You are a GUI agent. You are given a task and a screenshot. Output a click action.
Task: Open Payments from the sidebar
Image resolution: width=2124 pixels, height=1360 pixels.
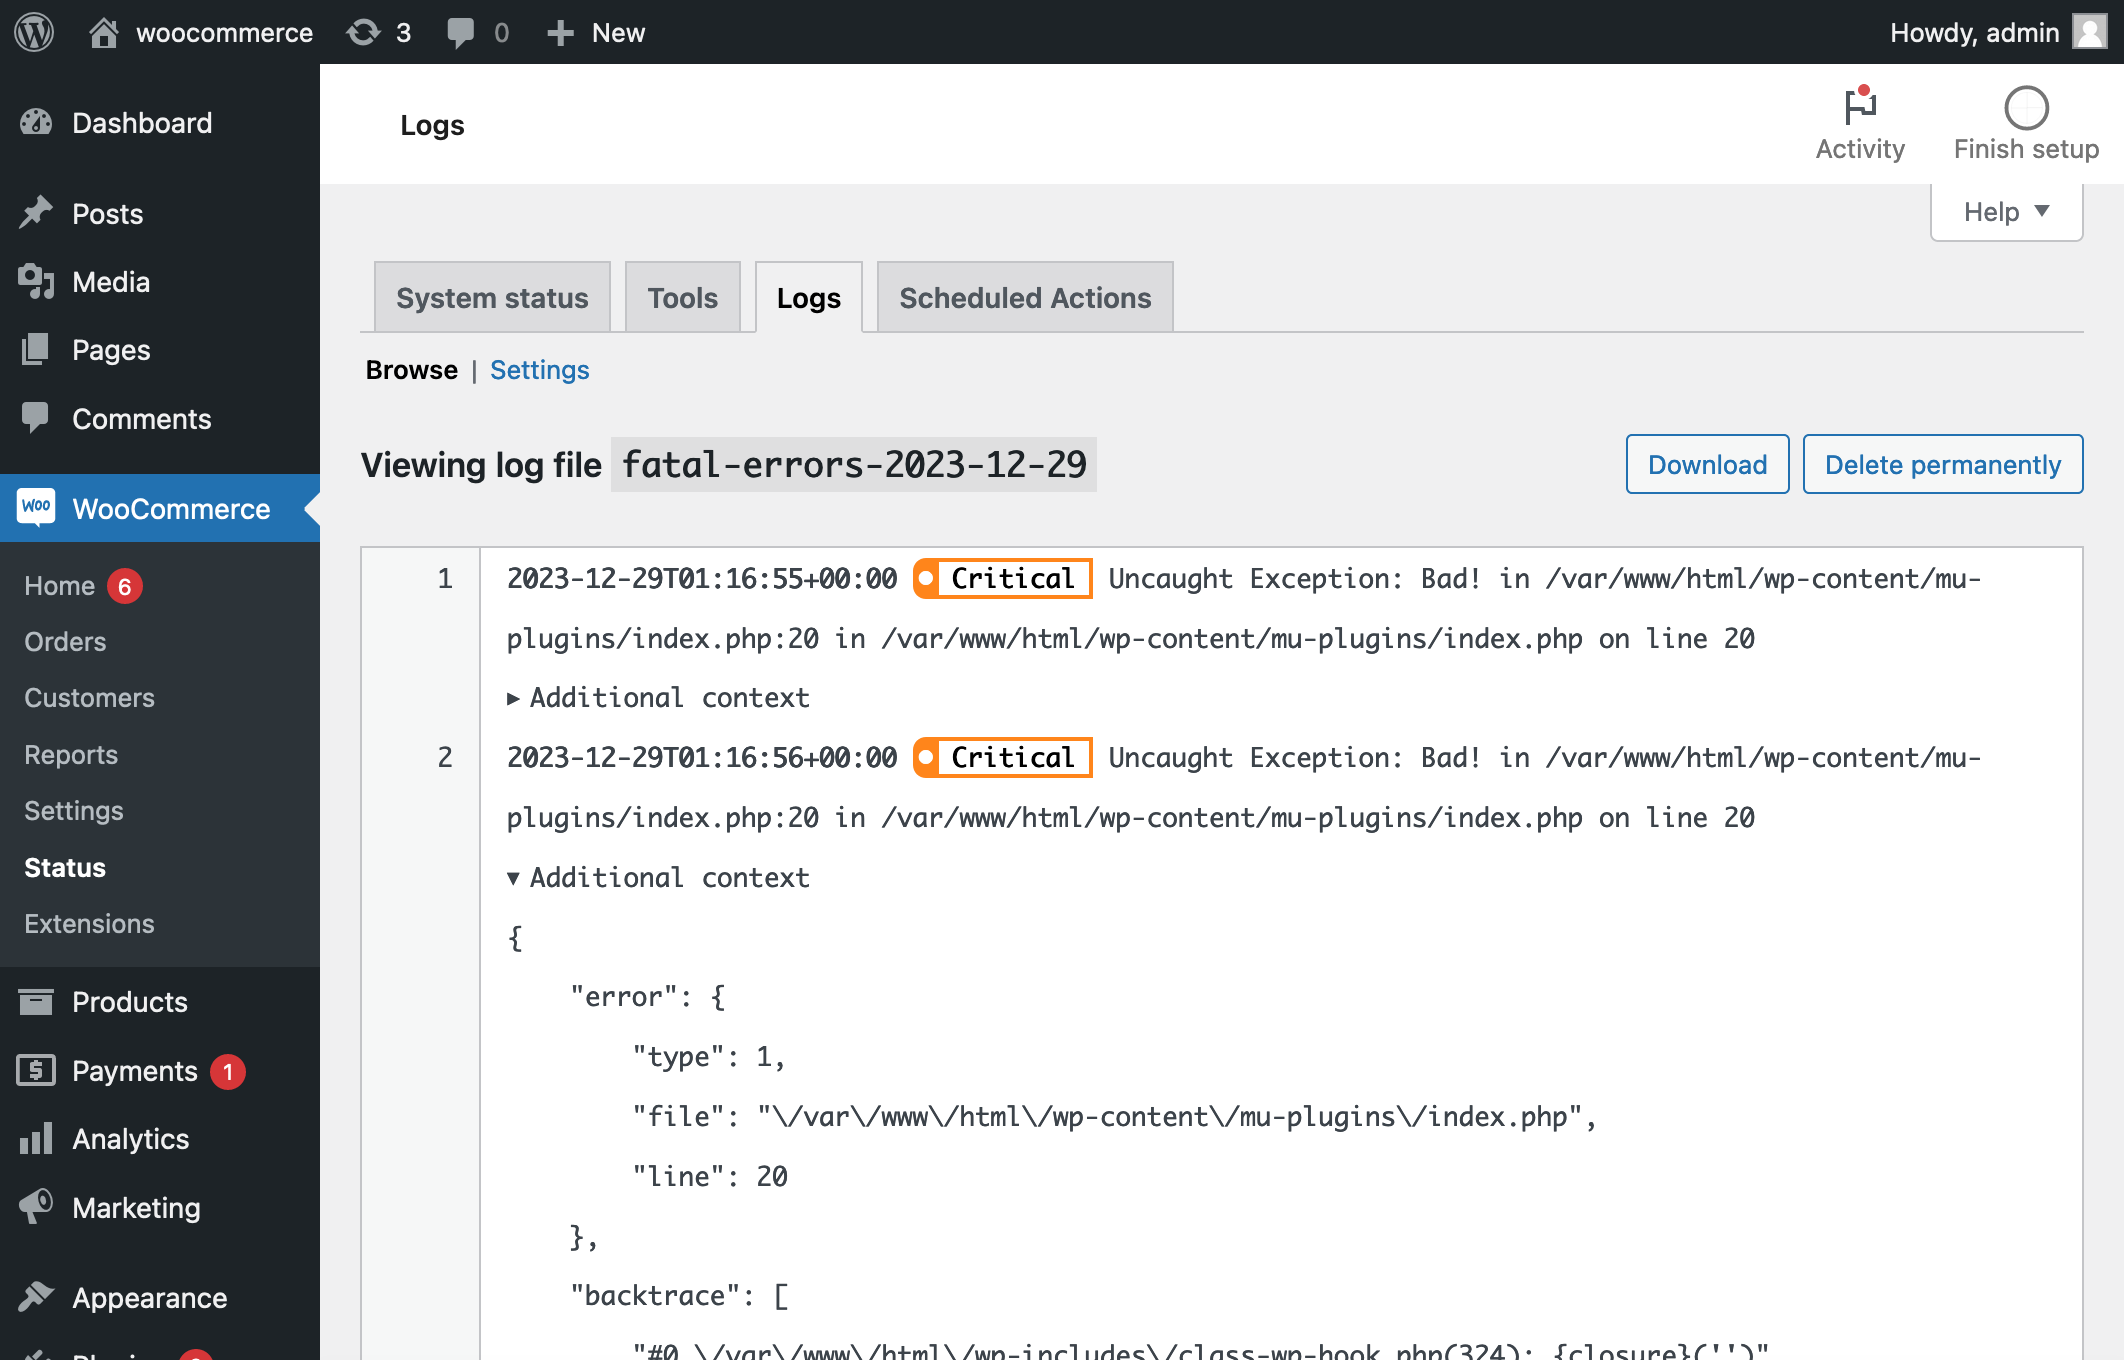pyautogui.click(x=131, y=1070)
